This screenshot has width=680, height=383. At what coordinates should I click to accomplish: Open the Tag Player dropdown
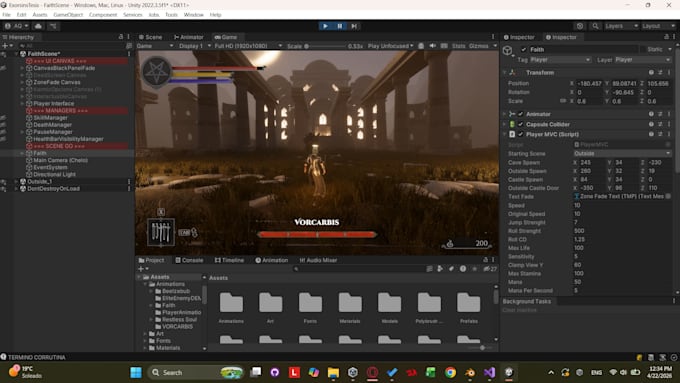click(560, 59)
